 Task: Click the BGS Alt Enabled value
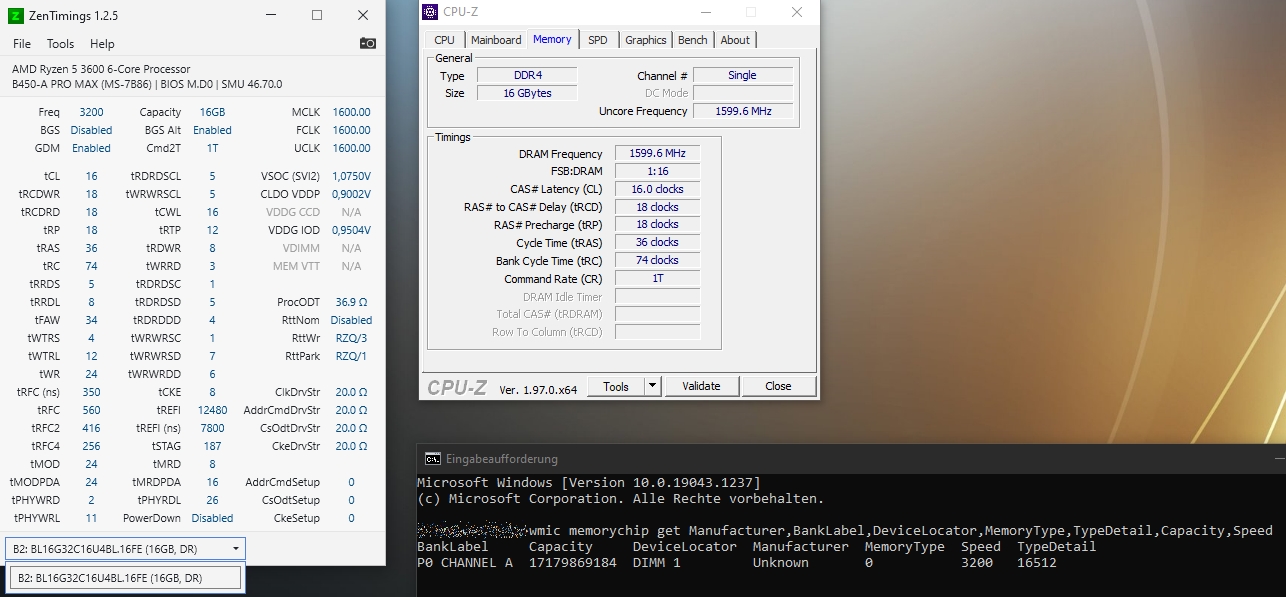click(x=212, y=130)
